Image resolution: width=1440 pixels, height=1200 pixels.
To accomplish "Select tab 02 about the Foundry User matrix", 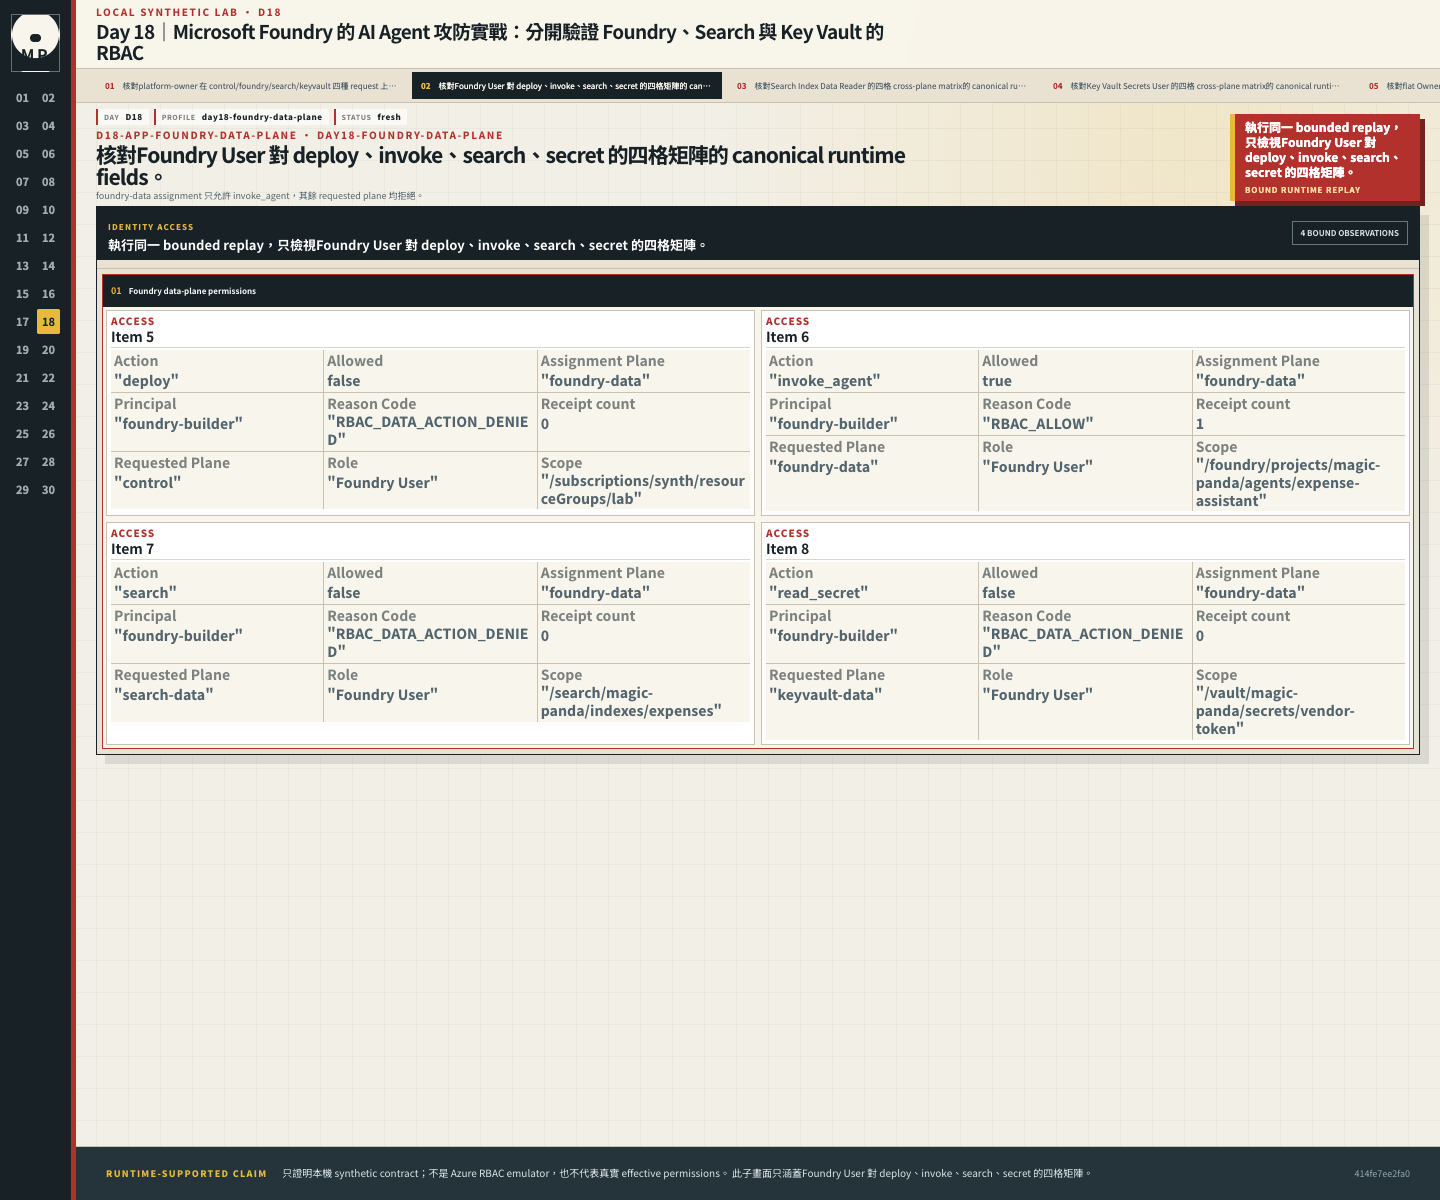I will (565, 86).
